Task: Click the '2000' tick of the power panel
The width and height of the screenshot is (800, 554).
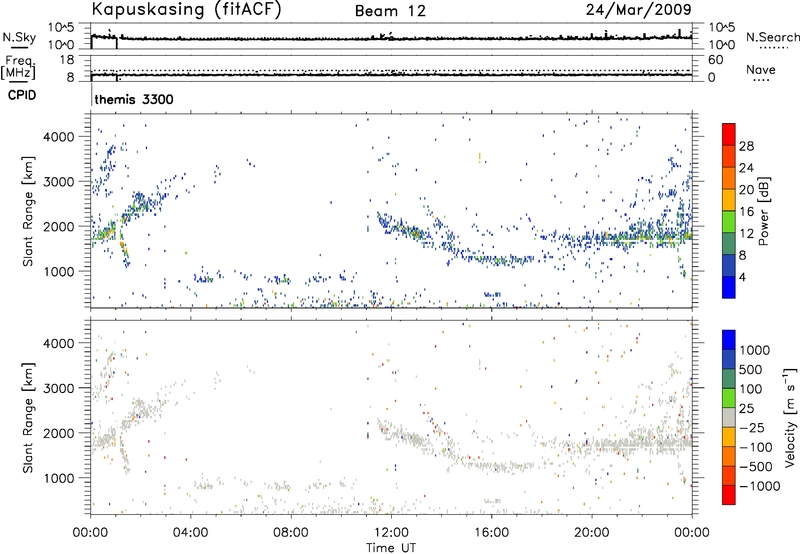Action: [59, 226]
